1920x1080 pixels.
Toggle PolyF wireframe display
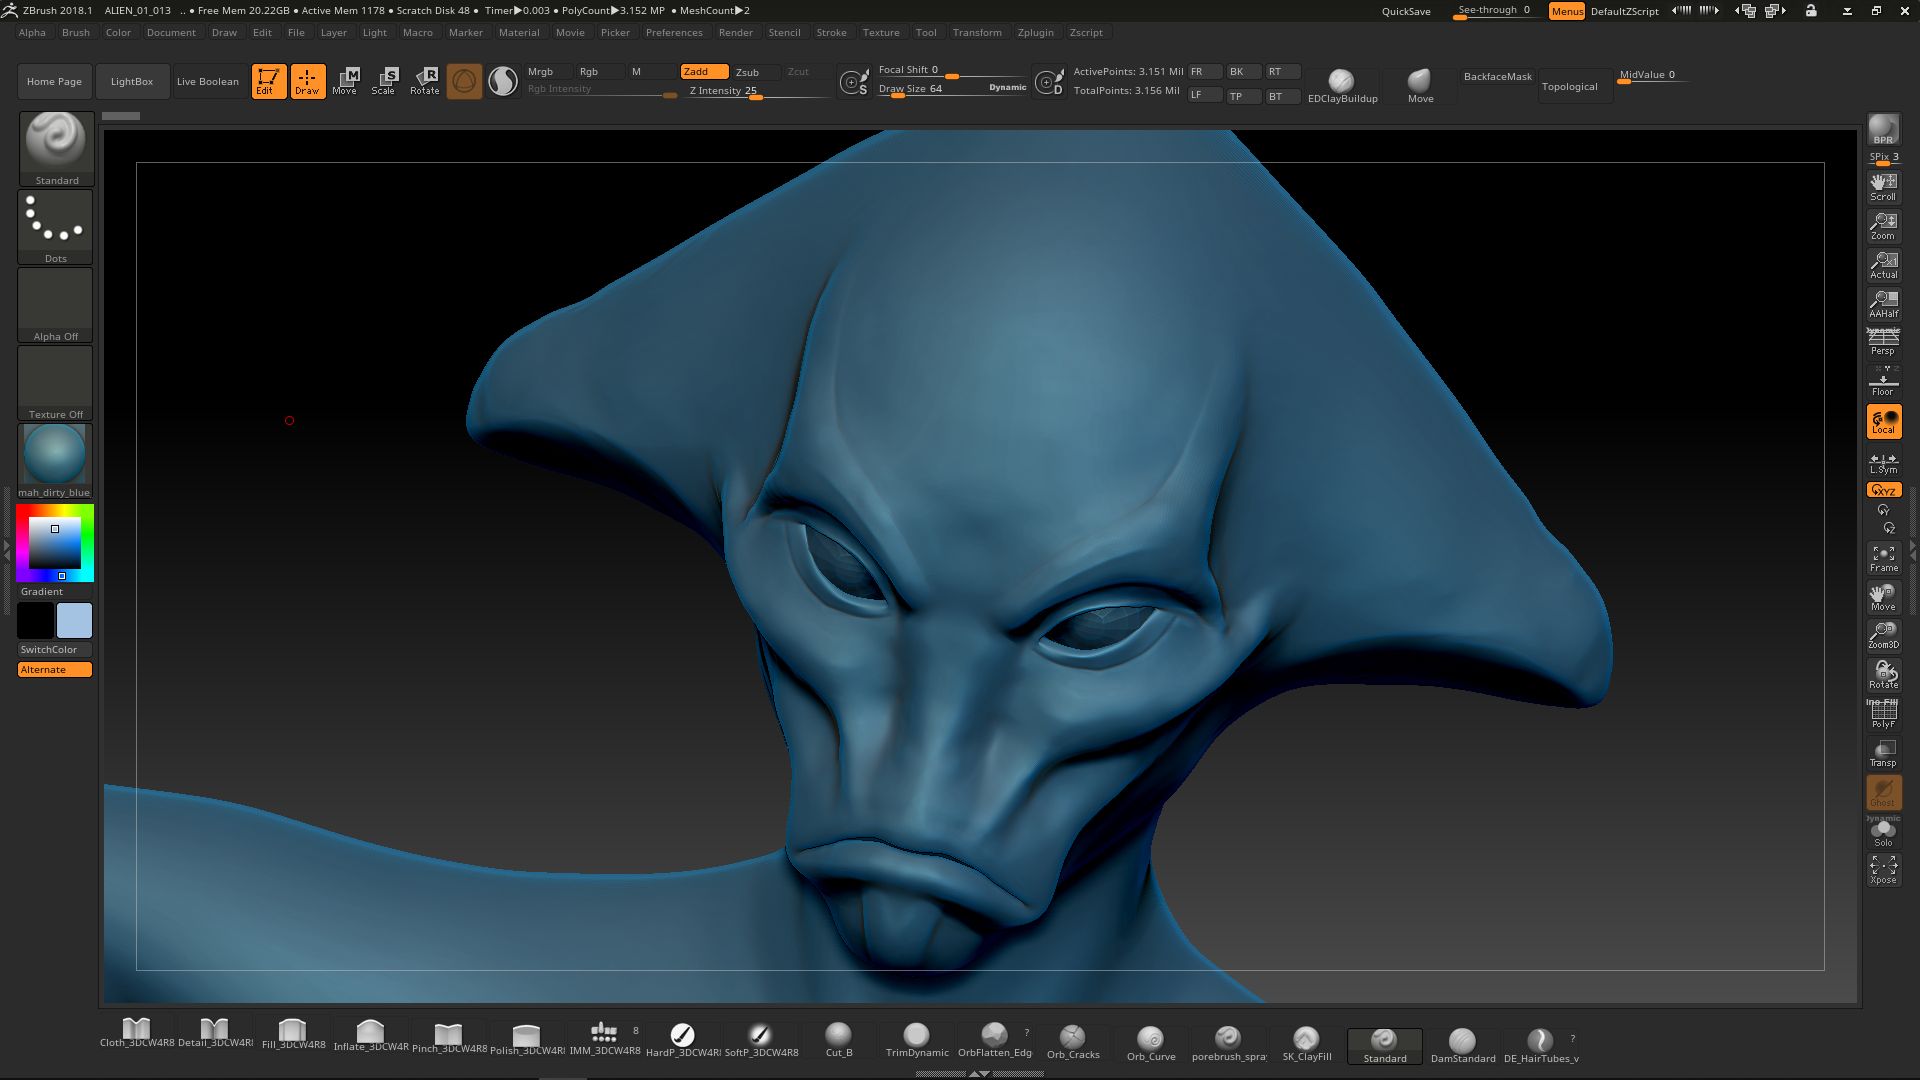(x=1883, y=714)
